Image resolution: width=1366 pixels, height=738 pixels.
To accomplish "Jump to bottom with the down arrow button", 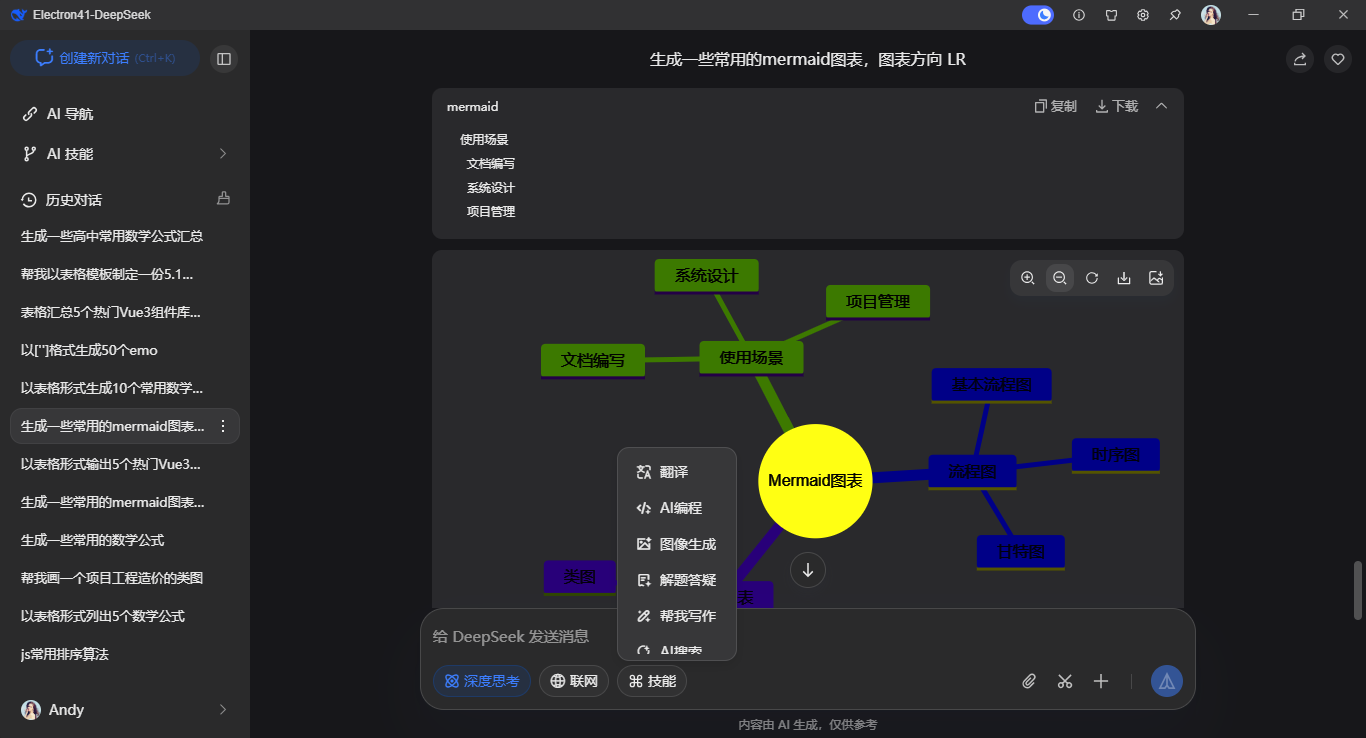I will pyautogui.click(x=808, y=570).
